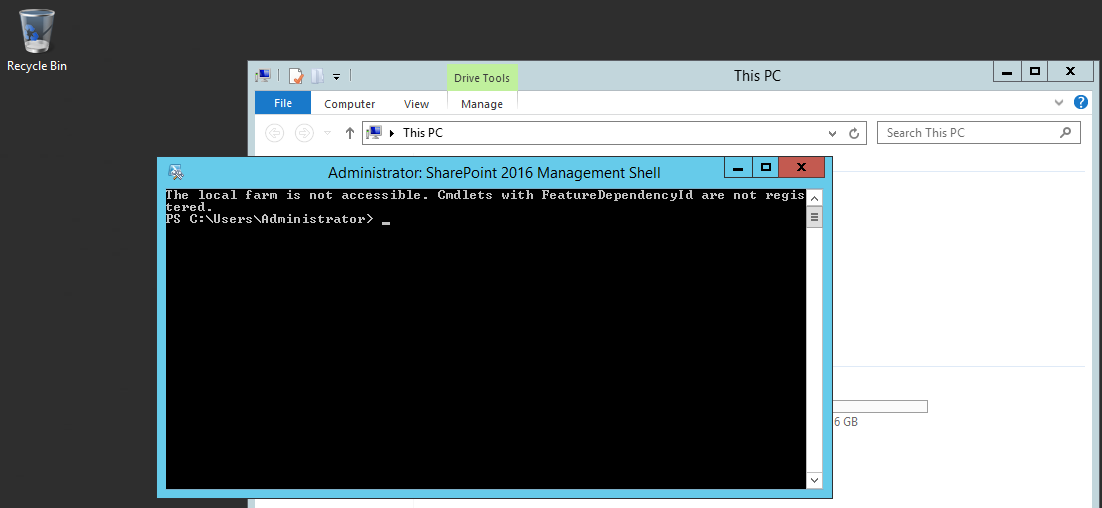Viewport: 1102px width, 508px height.
Task: Click the New folder quick access icon
Action: tap(318, 76)
